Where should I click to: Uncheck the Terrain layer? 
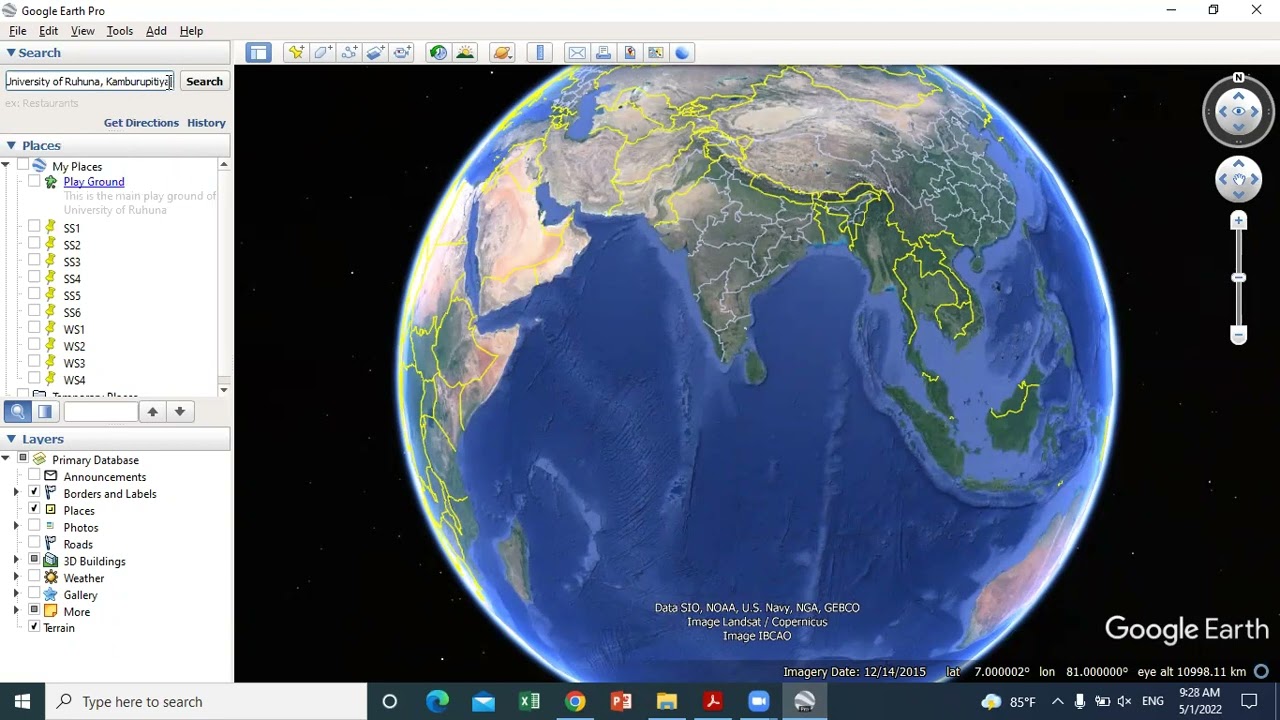click(34, 627)
